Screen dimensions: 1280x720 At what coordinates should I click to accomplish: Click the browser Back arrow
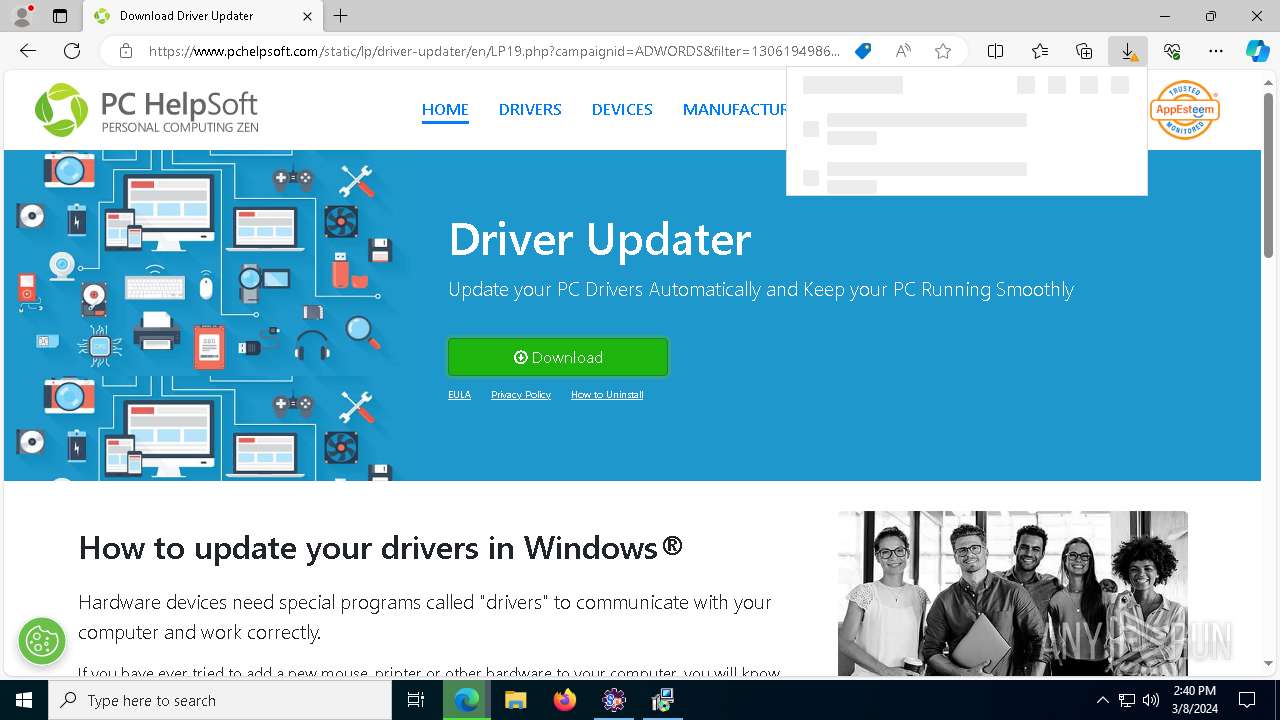(28, 51)
